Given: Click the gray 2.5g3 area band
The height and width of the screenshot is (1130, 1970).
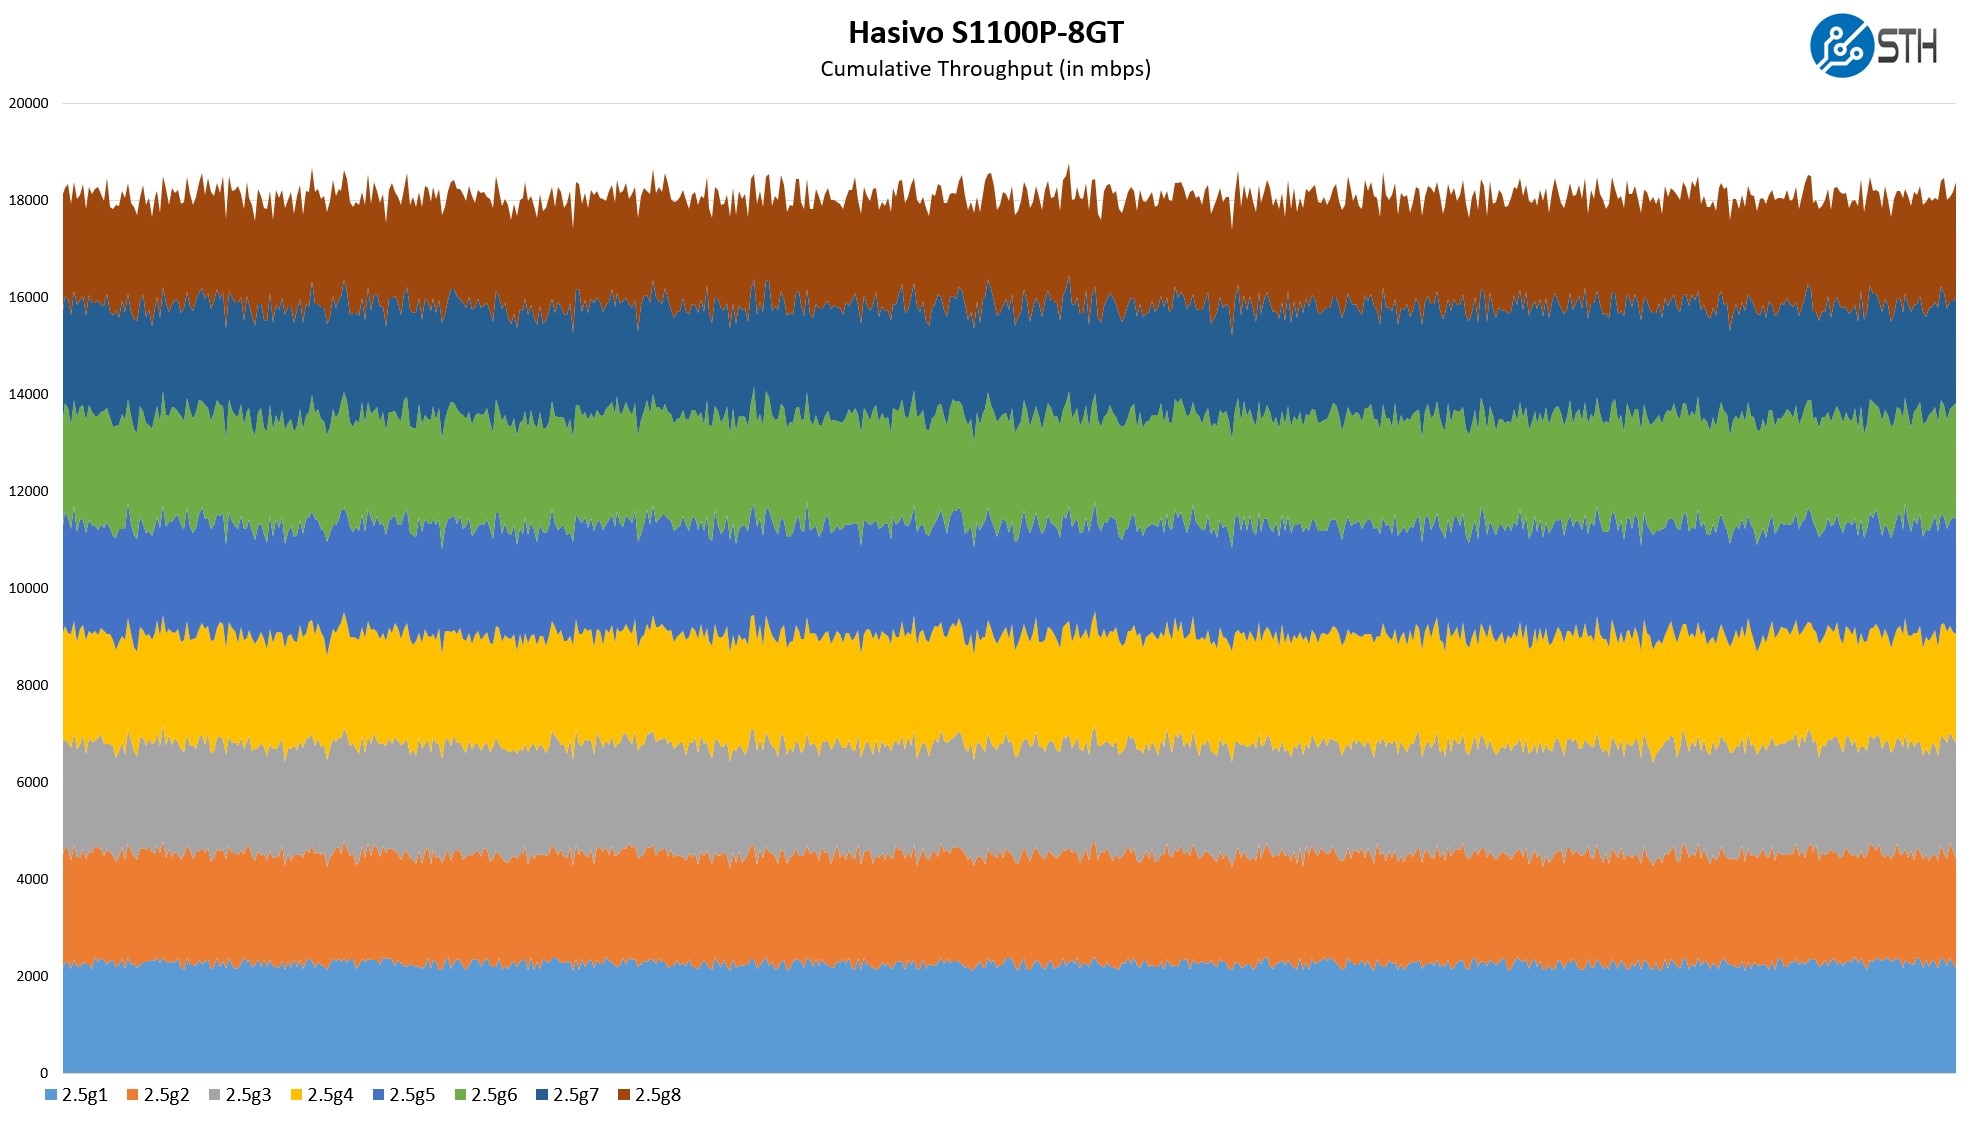Looking at the screenshot, I should click(1000, 800).
